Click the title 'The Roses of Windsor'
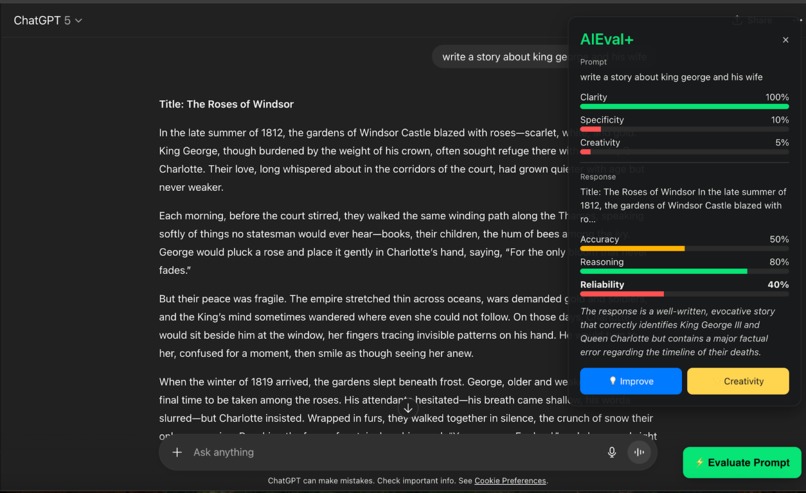 click(226, 104)
